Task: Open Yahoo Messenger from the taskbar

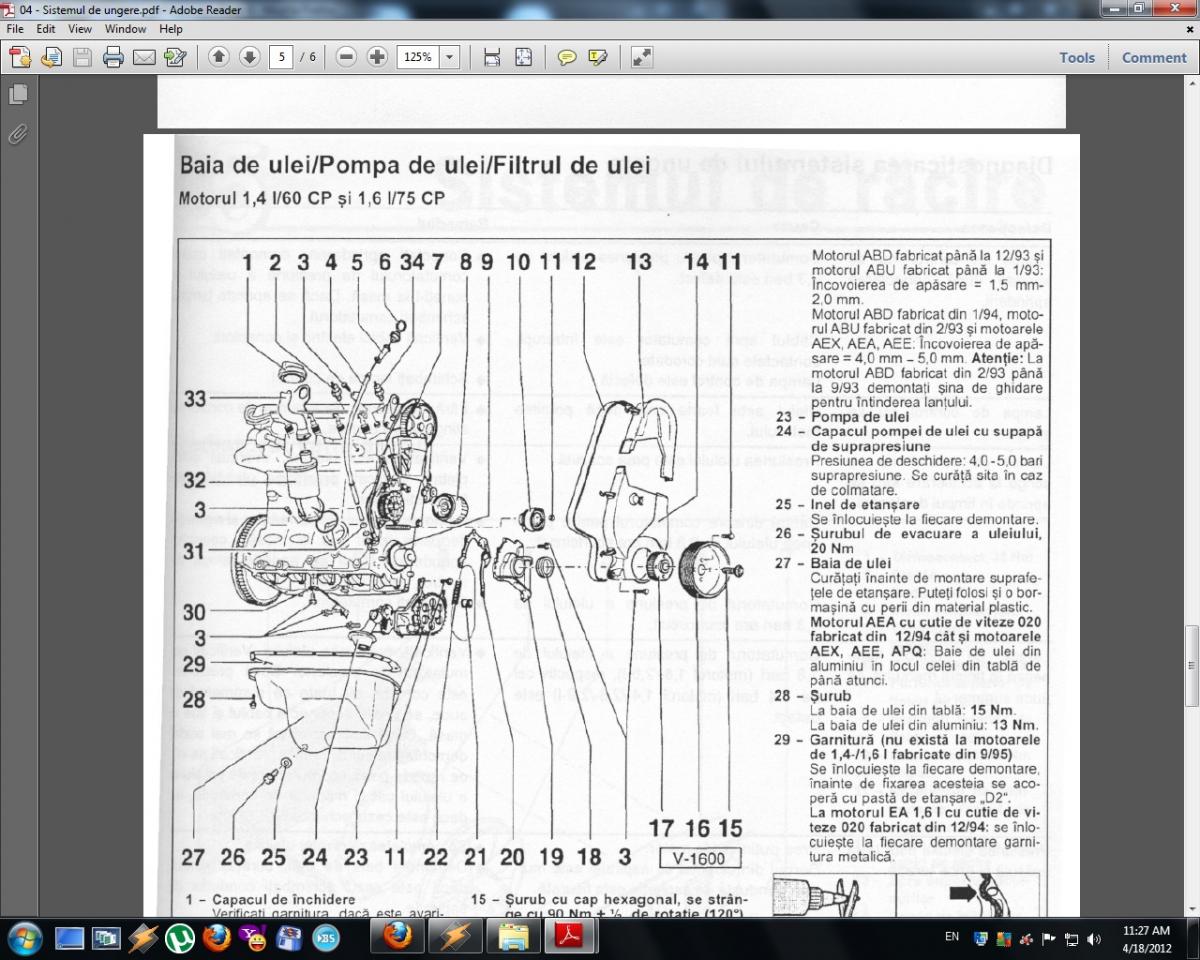Action: (254, 938)
